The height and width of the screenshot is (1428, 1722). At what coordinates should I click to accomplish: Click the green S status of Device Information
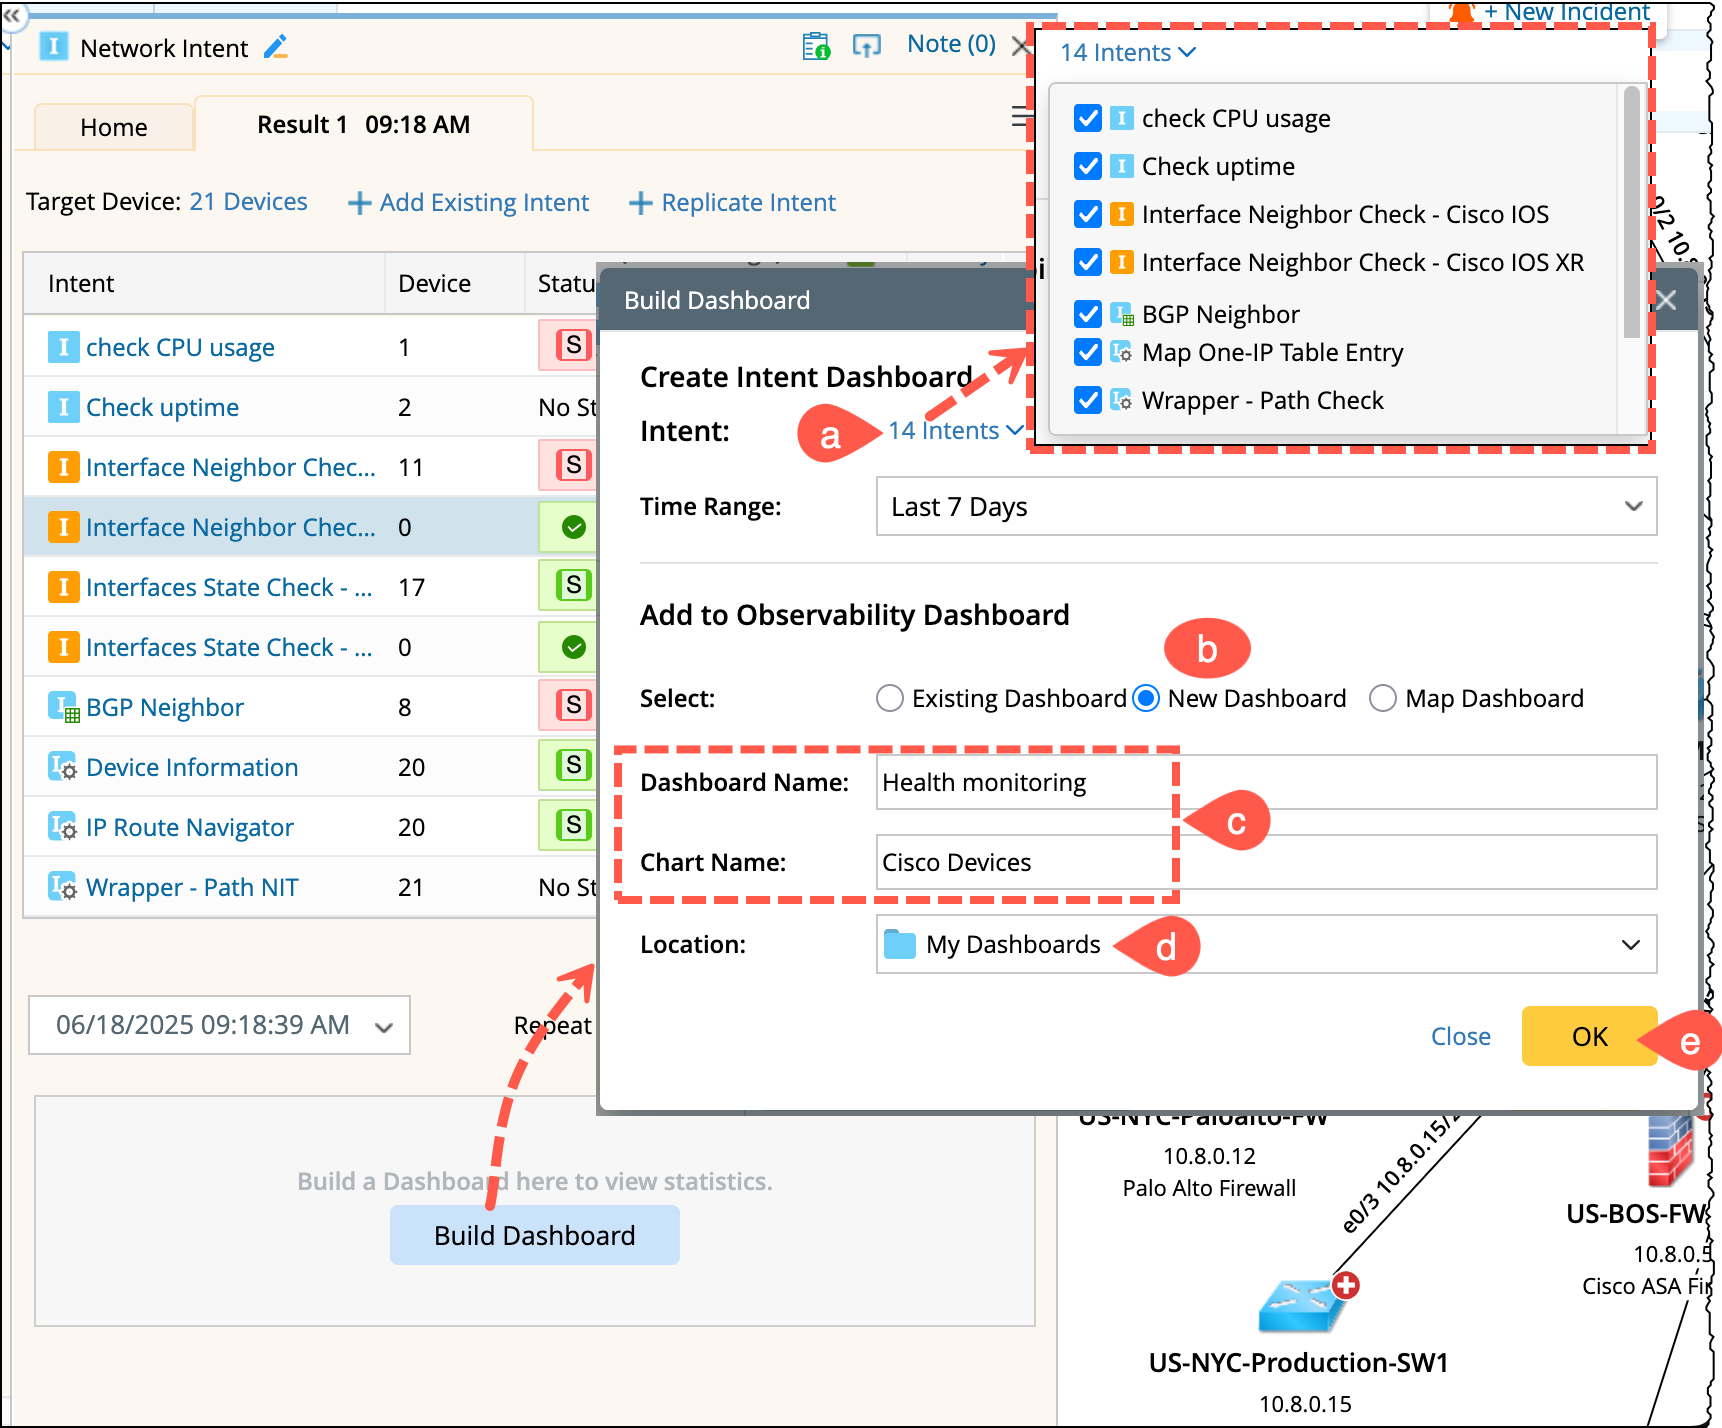tap(573, 766)
